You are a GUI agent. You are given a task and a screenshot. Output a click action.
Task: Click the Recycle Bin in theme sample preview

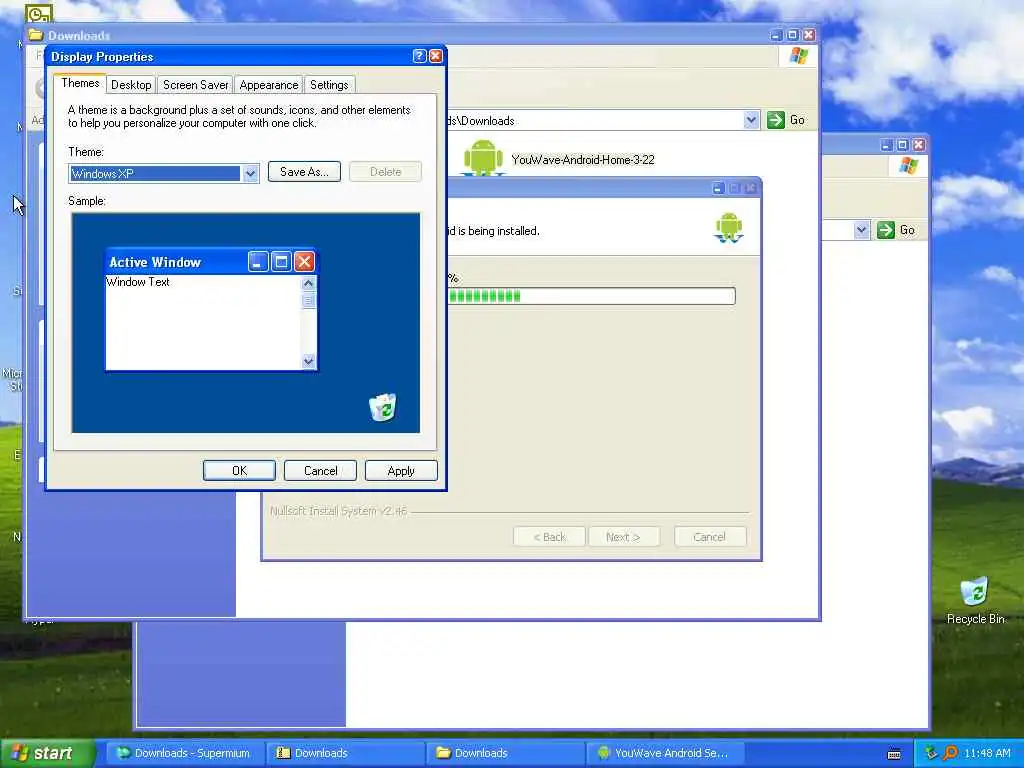[x=383, y=407]
